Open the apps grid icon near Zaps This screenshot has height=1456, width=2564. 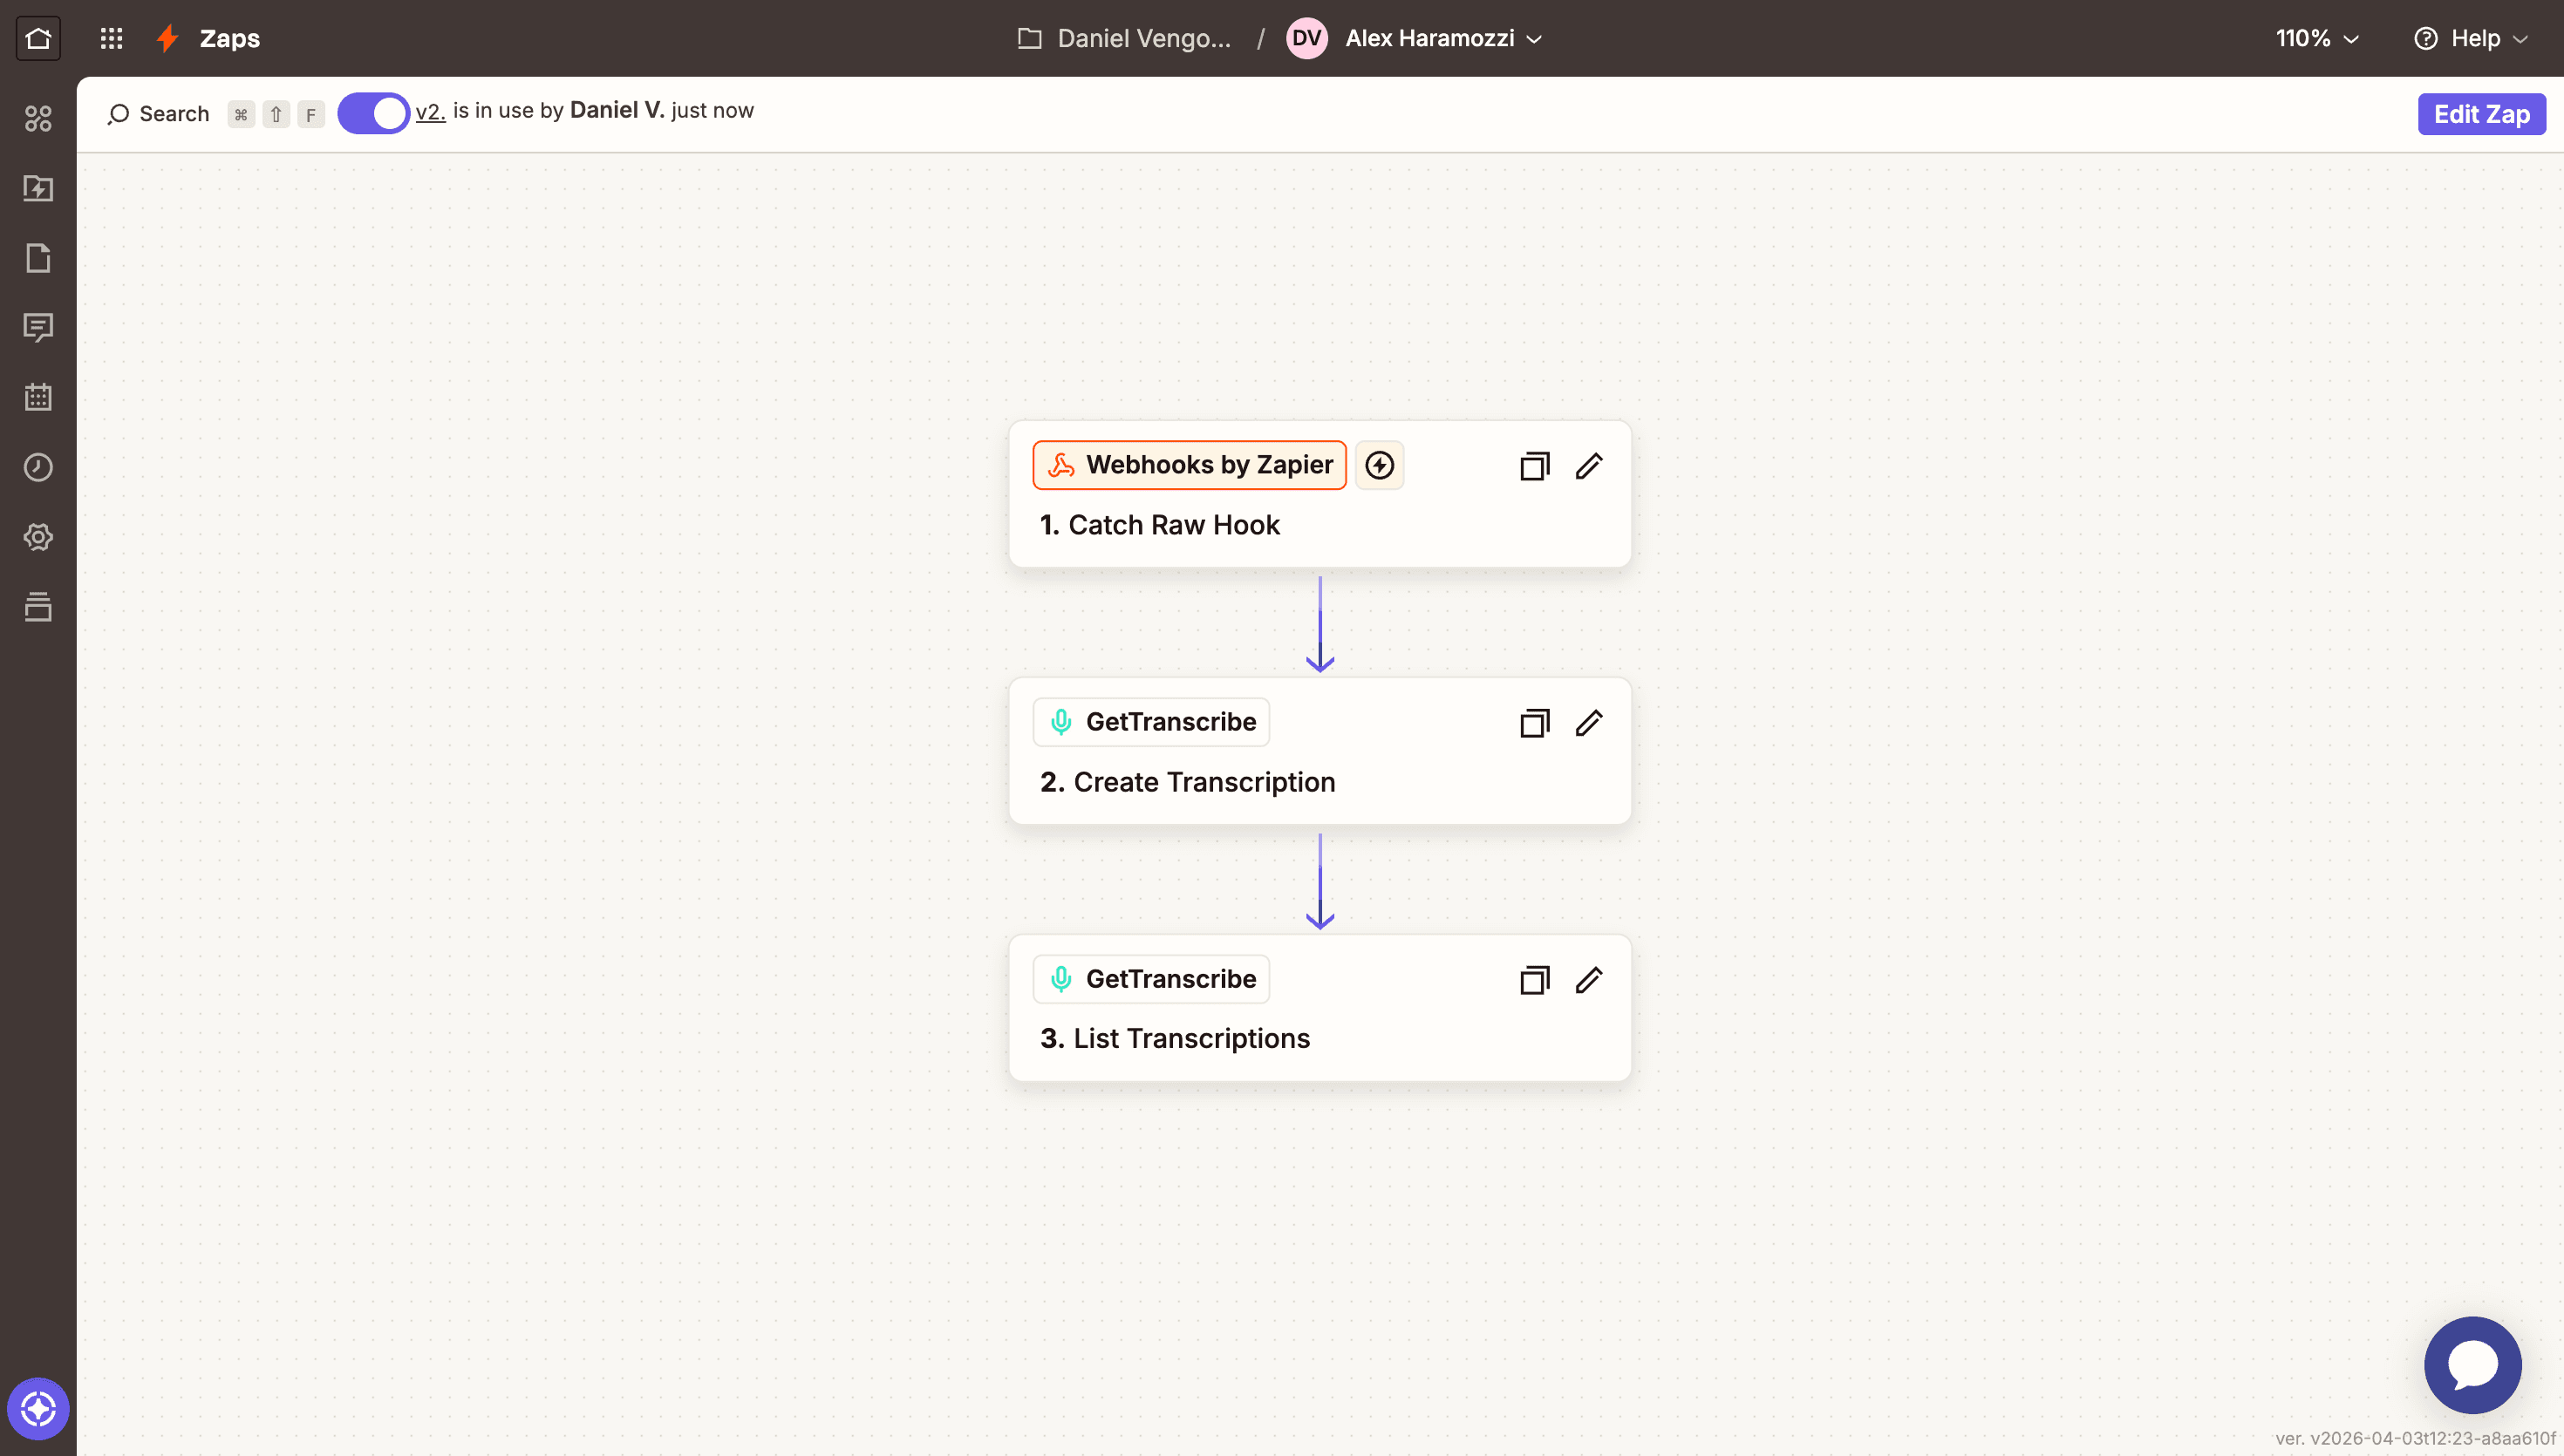point(111,38)
